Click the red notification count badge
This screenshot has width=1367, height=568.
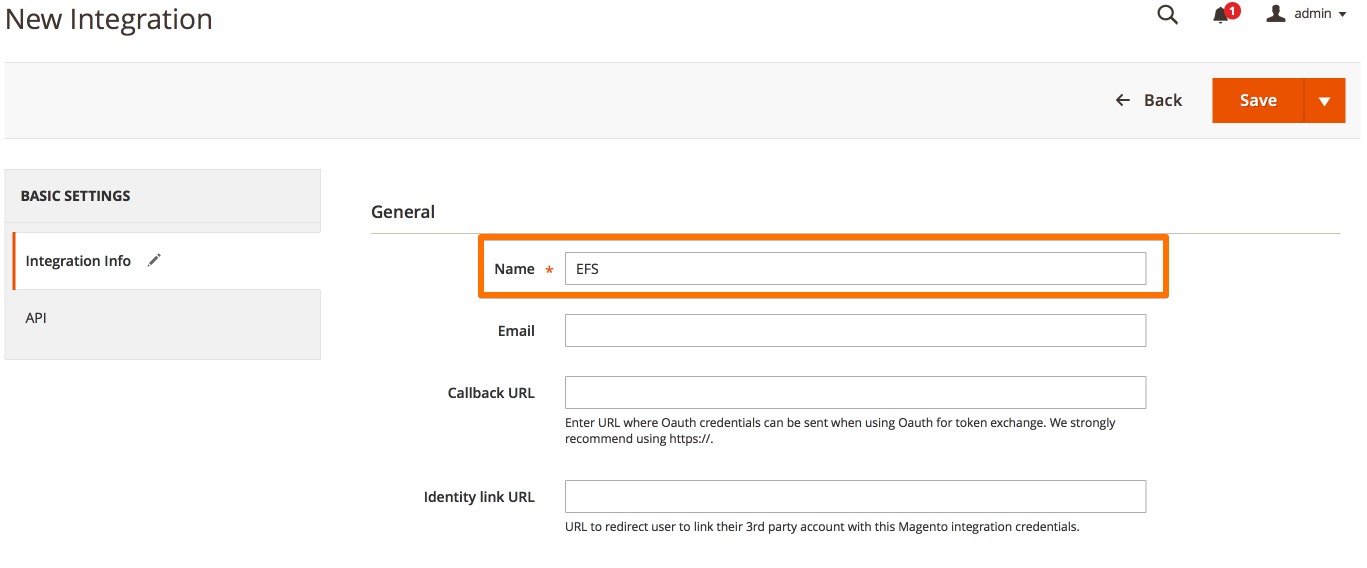[x=1232, y=11]
